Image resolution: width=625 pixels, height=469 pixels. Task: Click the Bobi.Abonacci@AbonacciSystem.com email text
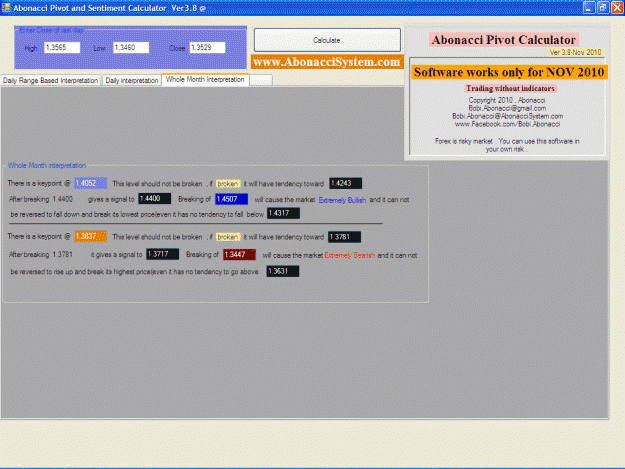[x=507, y=116]
